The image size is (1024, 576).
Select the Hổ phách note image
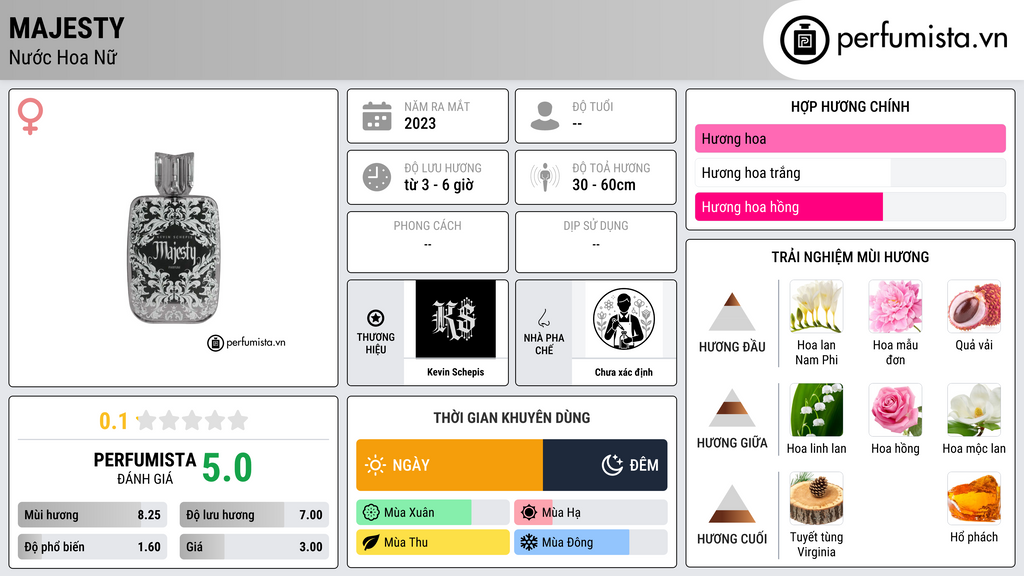[x=974, y=498]
